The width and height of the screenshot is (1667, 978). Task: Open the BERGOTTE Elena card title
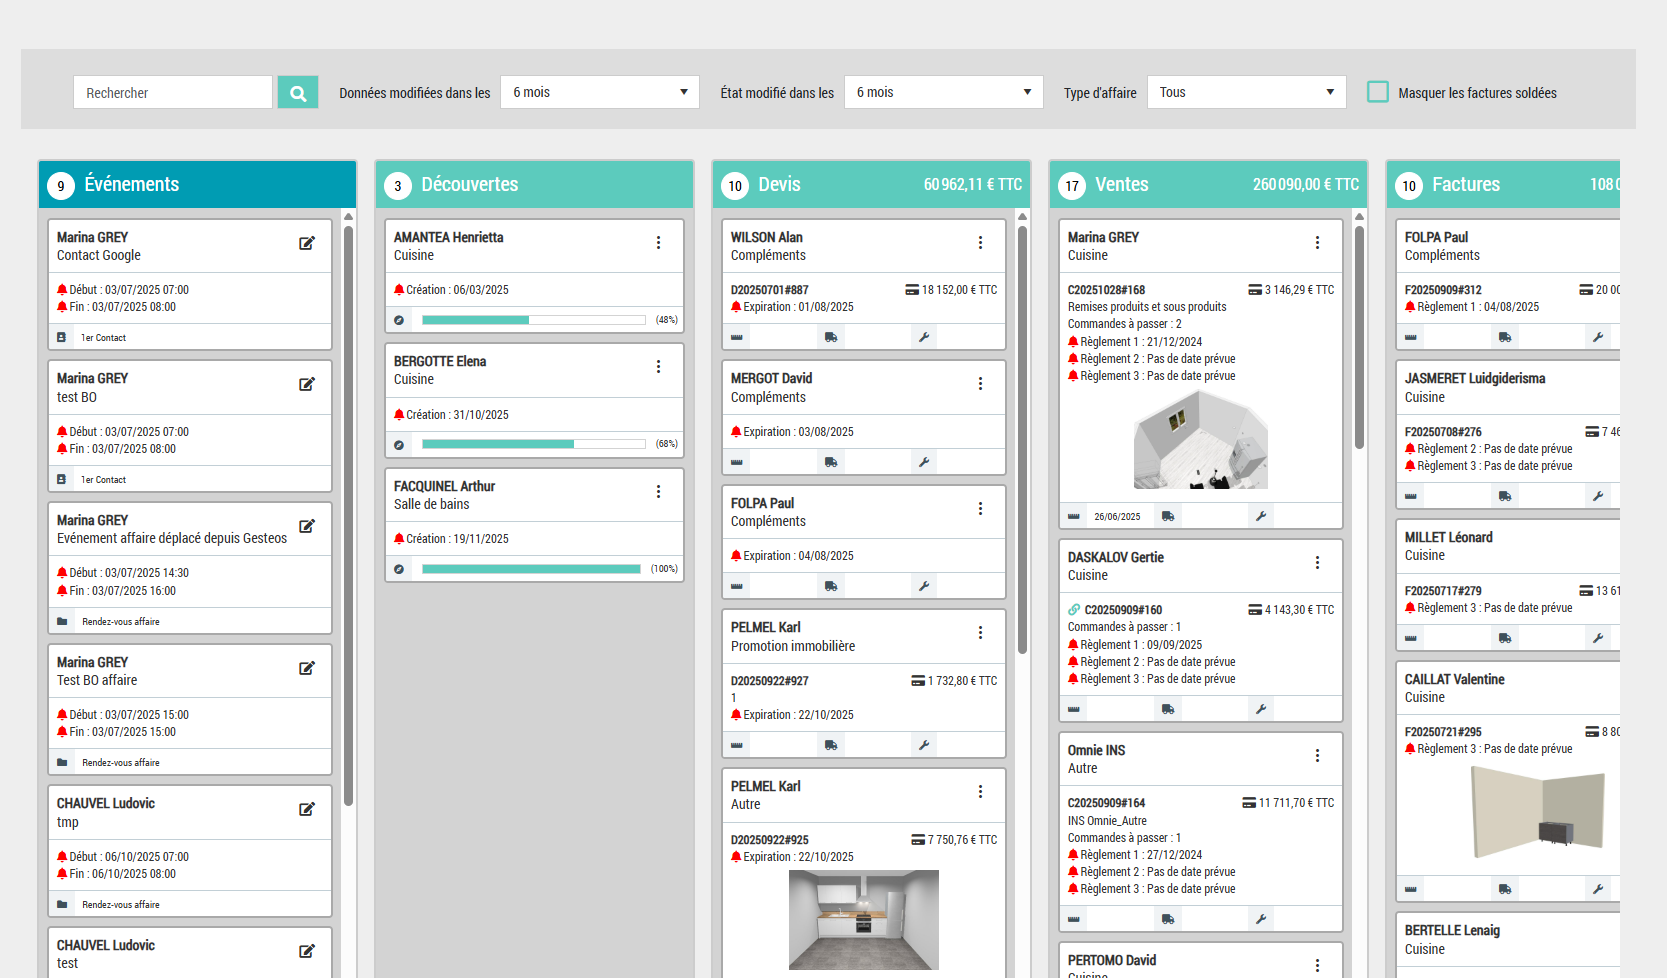click(440, 361)
